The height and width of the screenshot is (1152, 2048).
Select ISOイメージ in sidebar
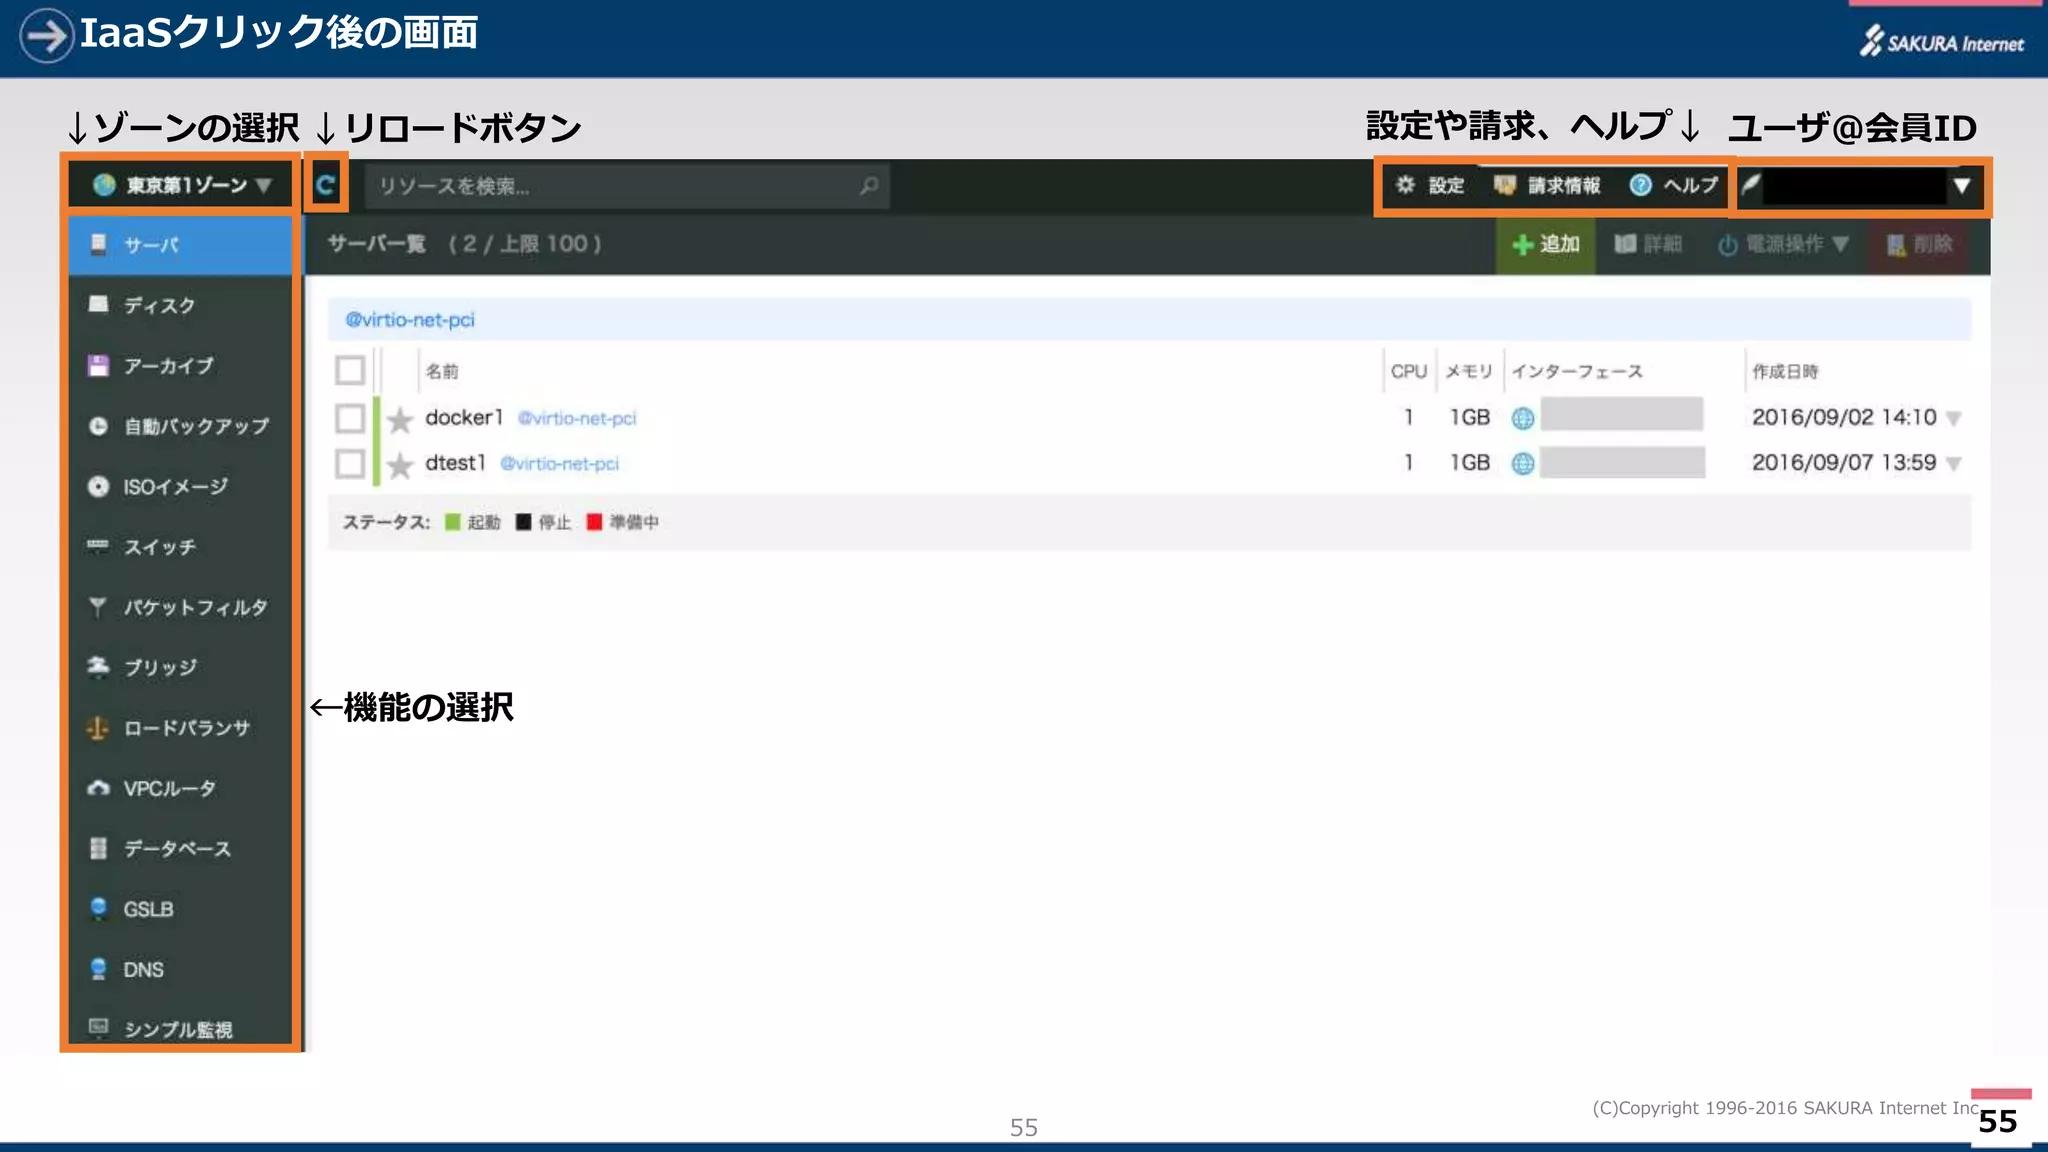[x=181, y=486]
